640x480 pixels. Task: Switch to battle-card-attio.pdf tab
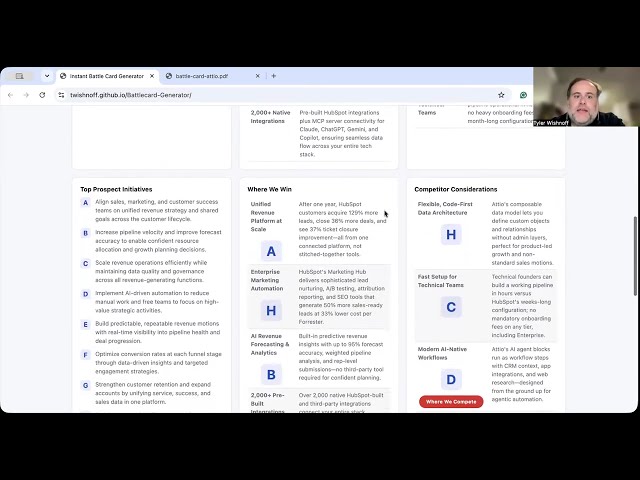click(202, 76)
